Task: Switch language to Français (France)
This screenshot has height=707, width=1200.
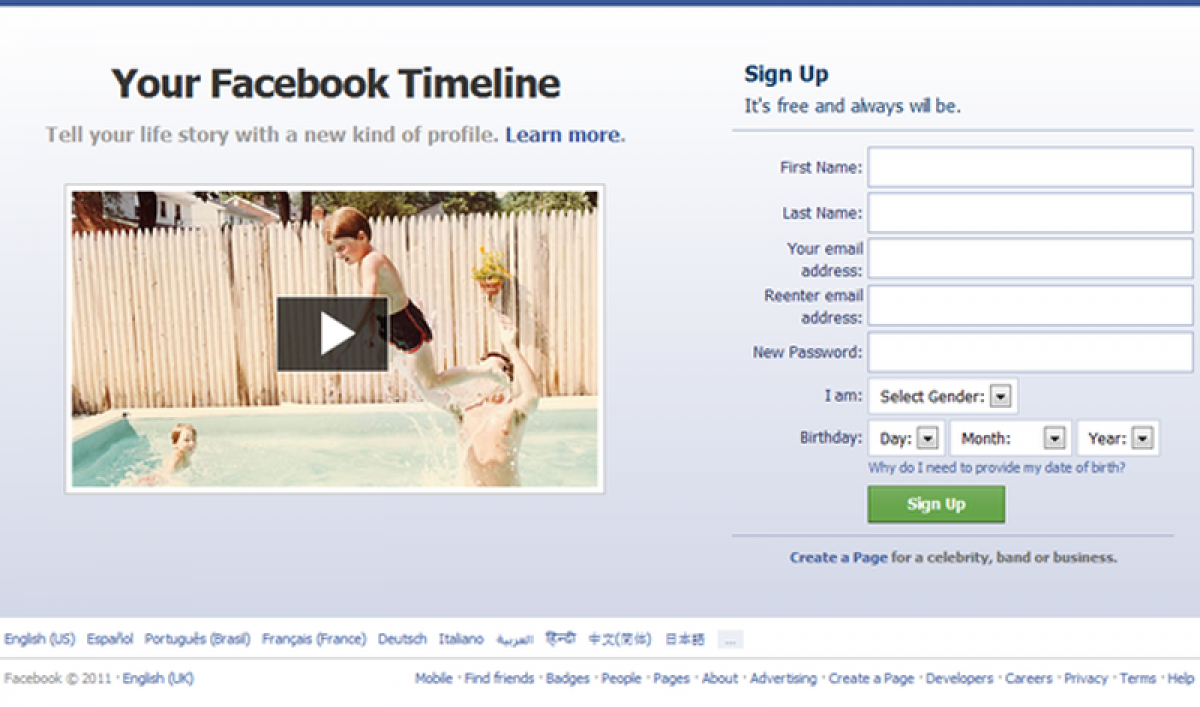Action: point(314,639)
